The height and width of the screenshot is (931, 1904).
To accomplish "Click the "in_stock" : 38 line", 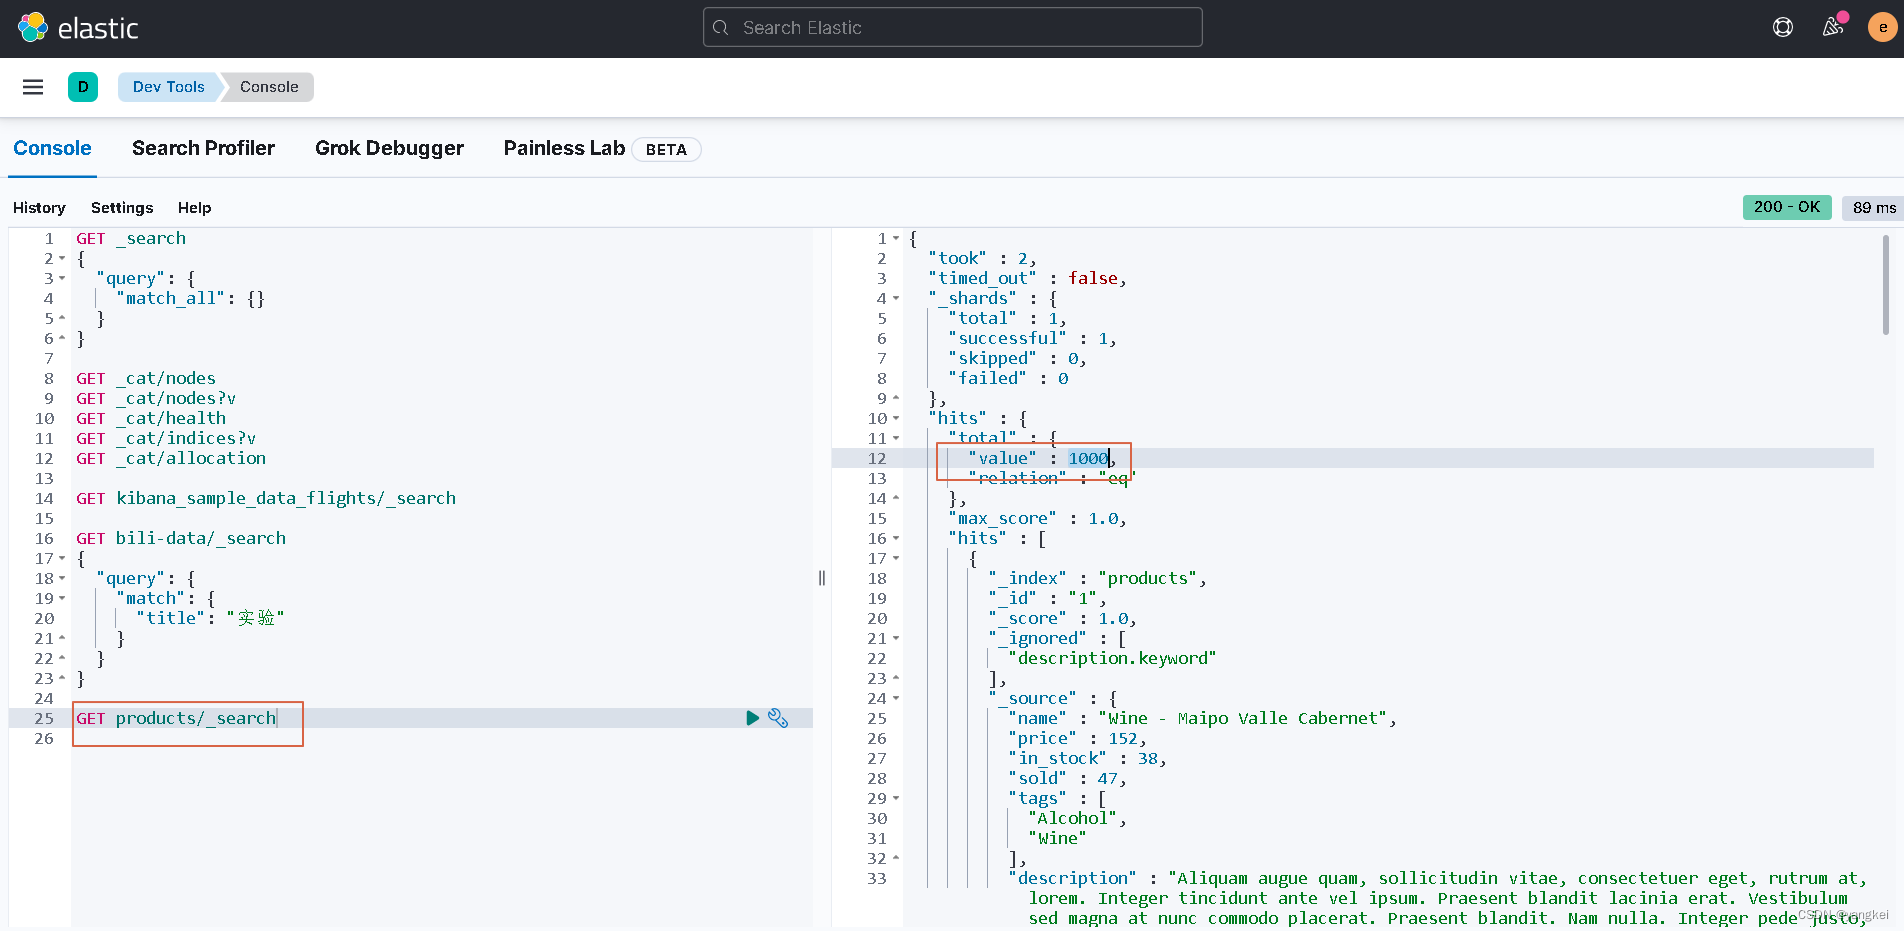I will 1087,758.
